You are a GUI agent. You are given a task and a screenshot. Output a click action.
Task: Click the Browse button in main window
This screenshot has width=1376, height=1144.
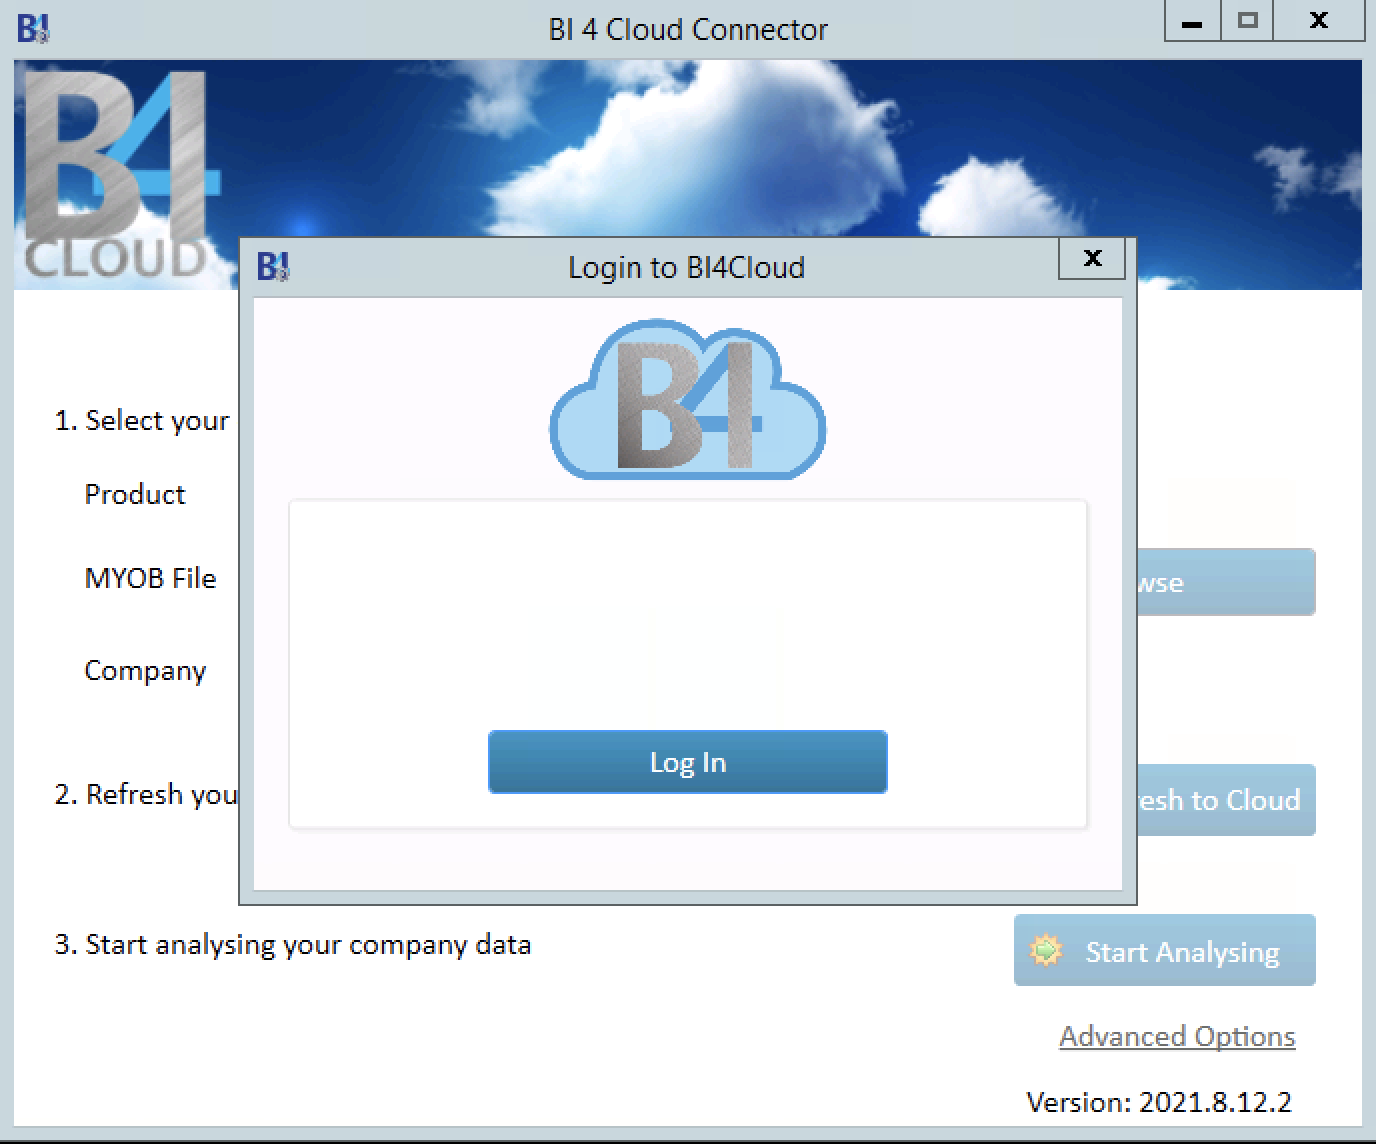(1226, 582)
